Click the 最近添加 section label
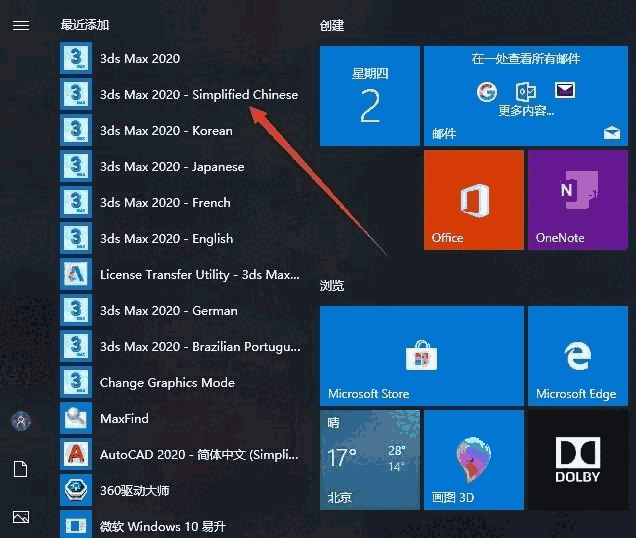 tap(85, 25)
